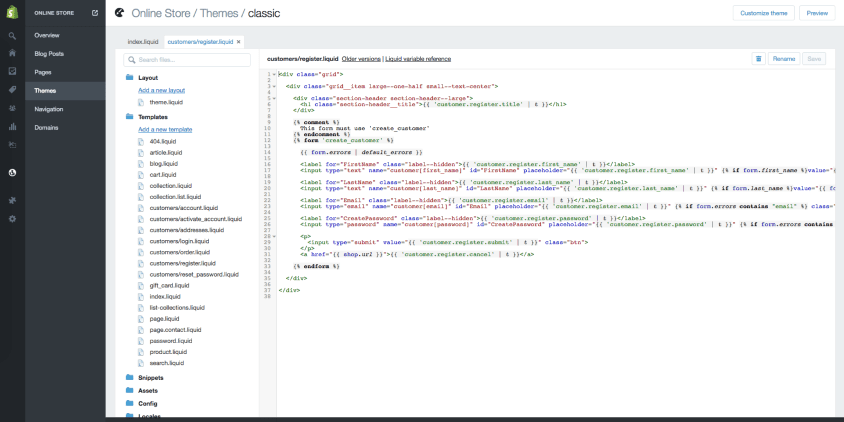Open the search magnifier in sidebar
This screenshot has height=422, width=844.
point(12,36)
